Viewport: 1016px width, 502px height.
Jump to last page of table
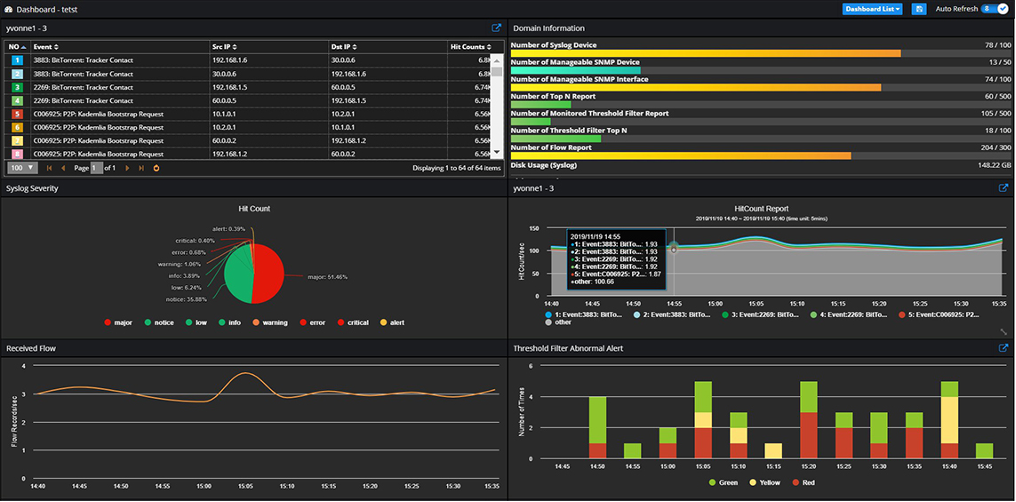(141, 168)
